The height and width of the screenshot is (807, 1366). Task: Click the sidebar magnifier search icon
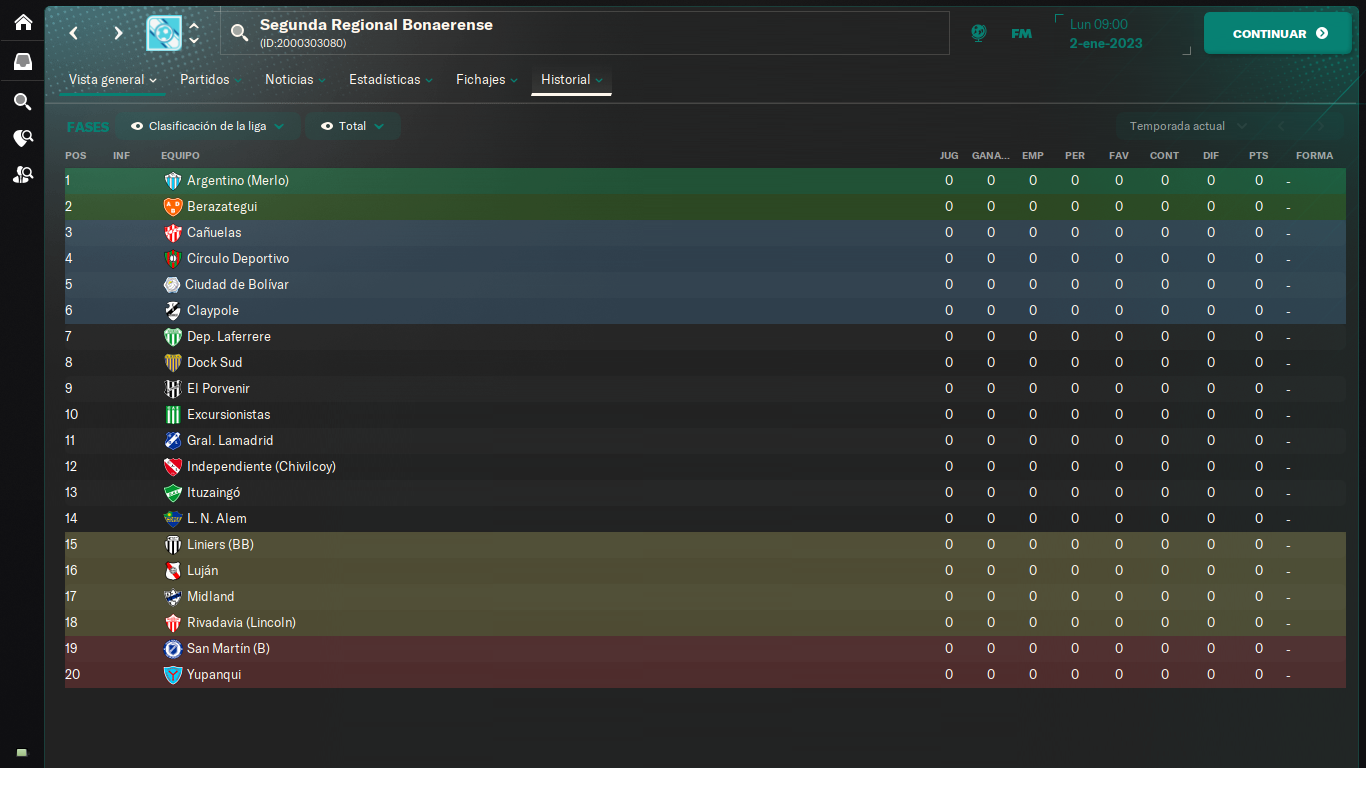22,101
